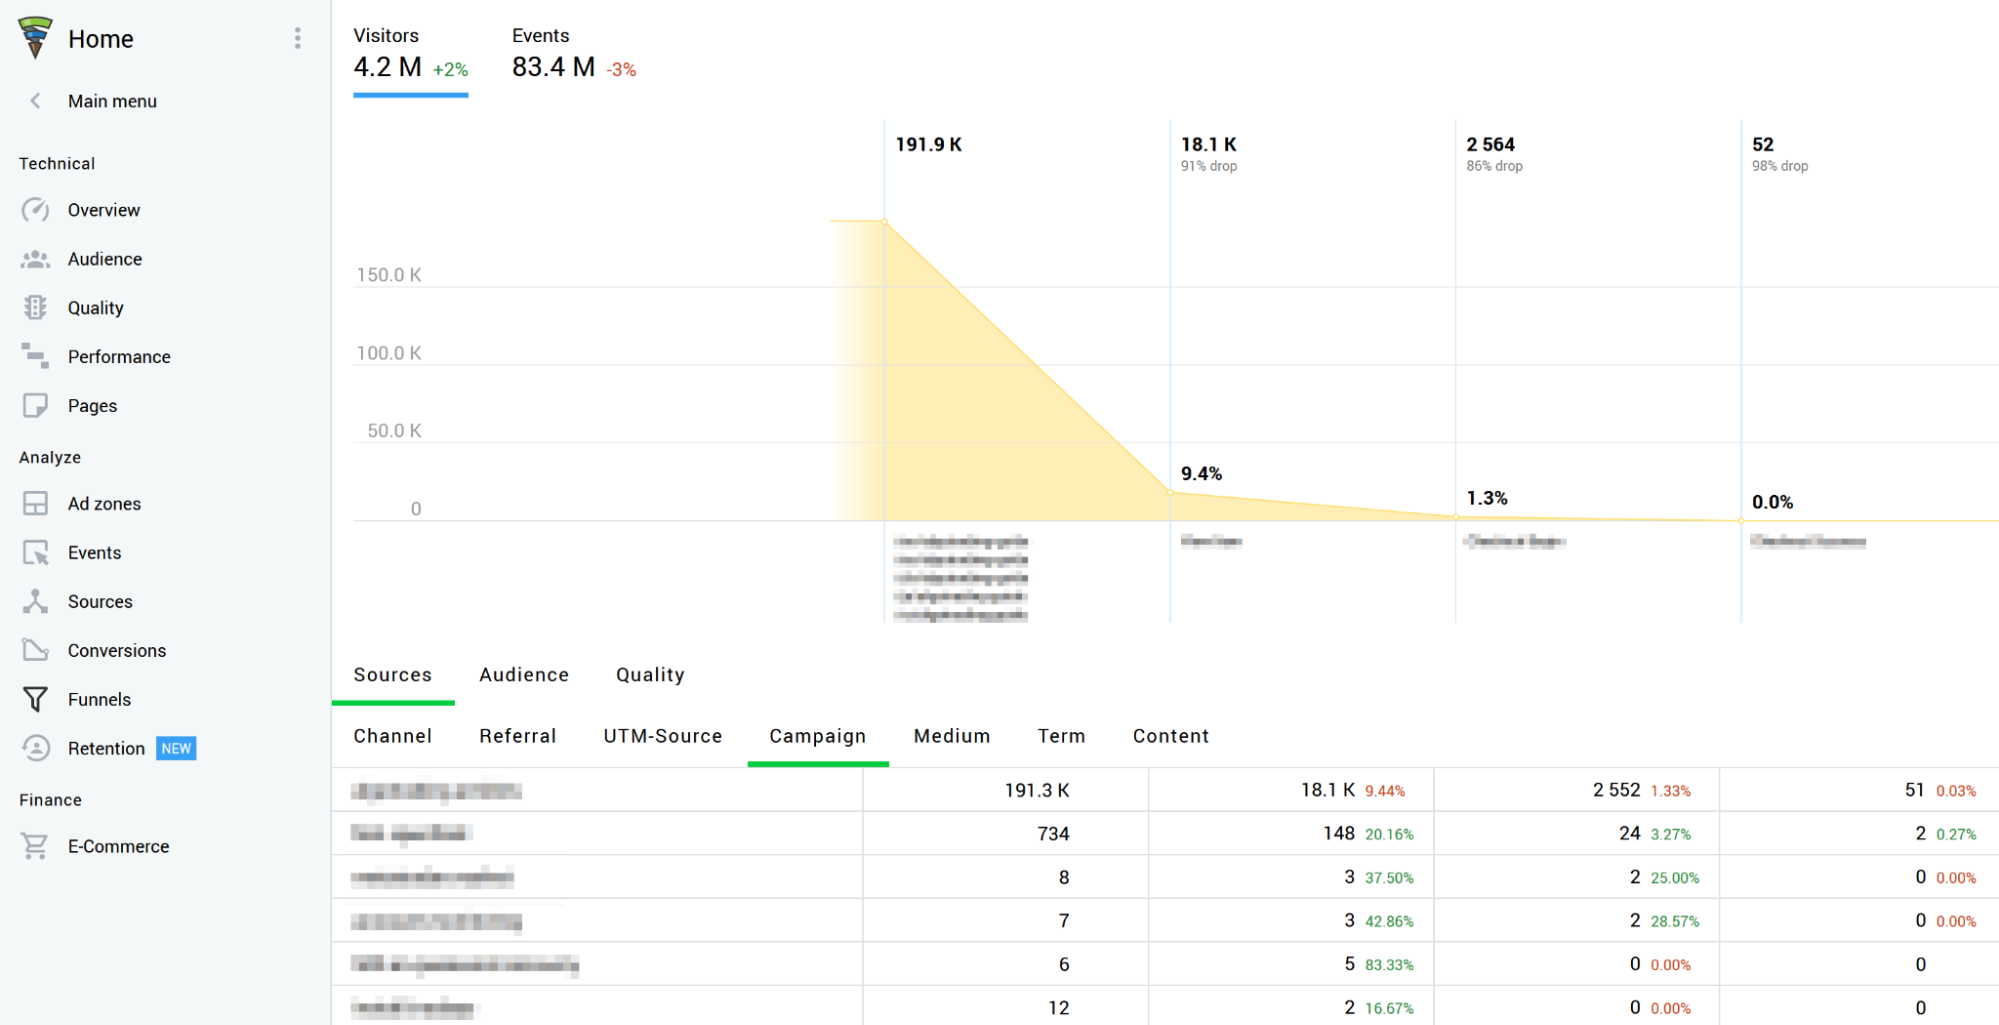
Task: Open the Retention sidebar link
Action: pos(106,748)
